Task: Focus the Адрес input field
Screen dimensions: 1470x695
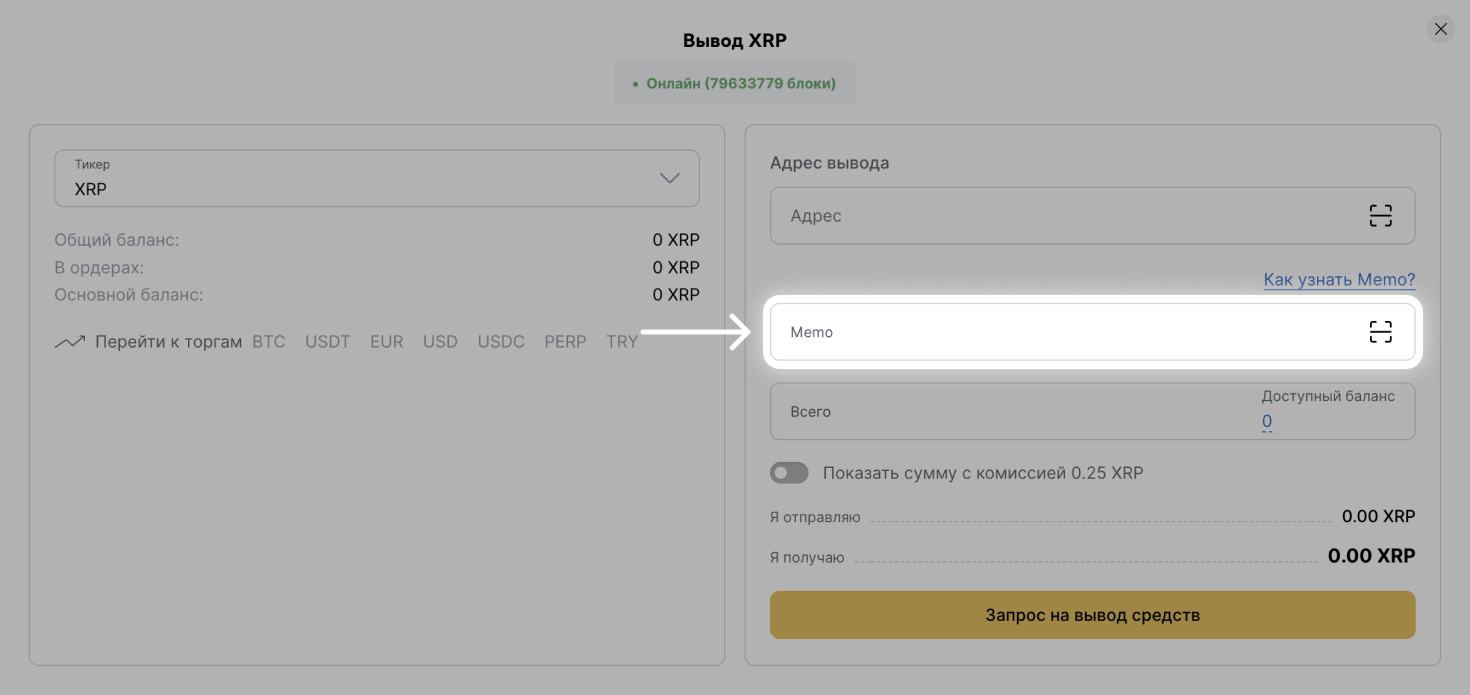Action: pyautogui.click(x=1092, y=215)
